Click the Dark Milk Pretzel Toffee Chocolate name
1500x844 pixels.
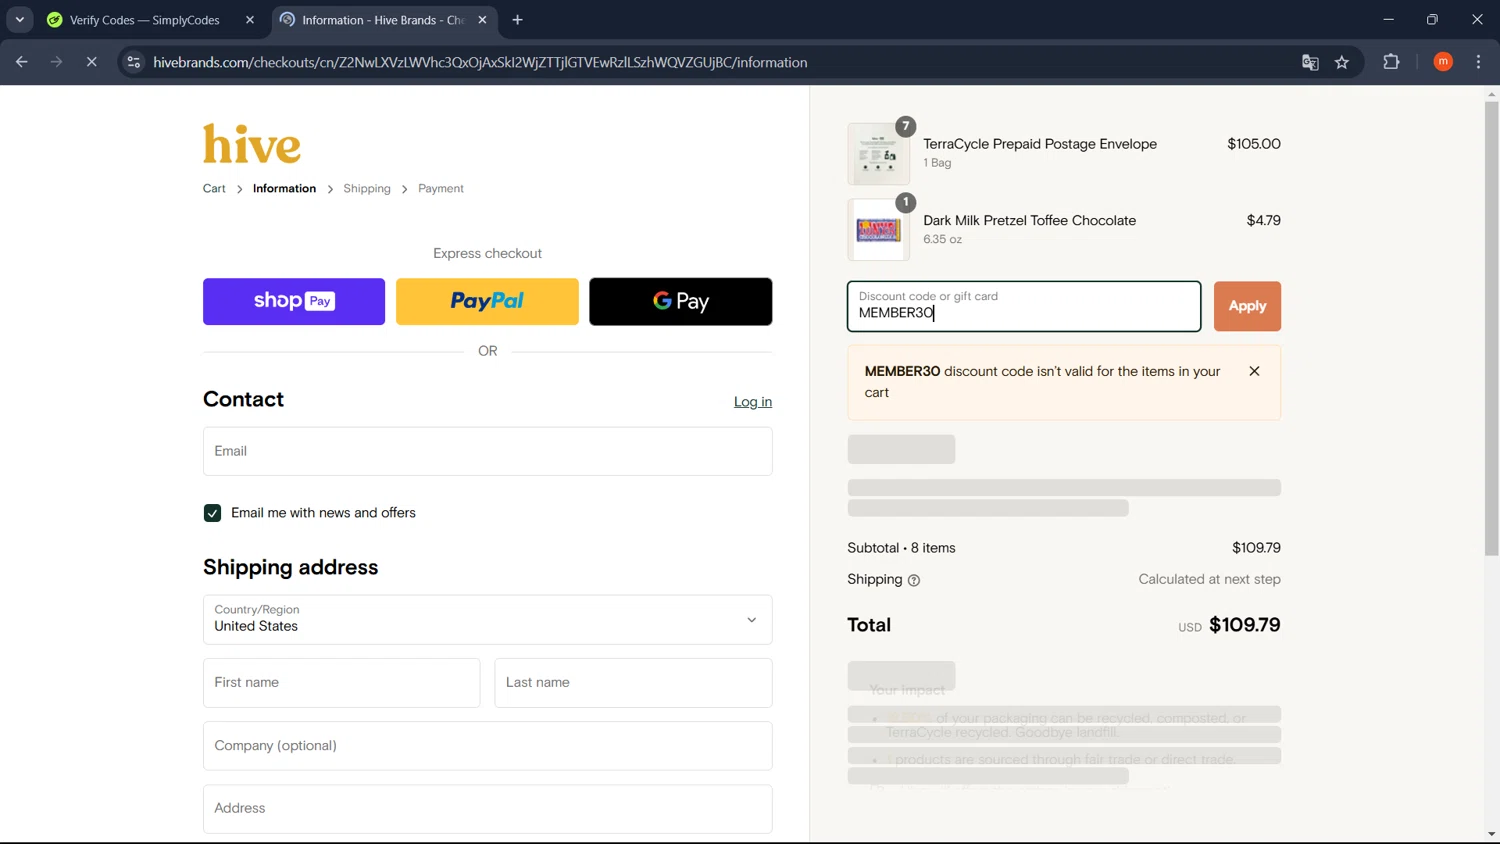(x=1029, y=220)
